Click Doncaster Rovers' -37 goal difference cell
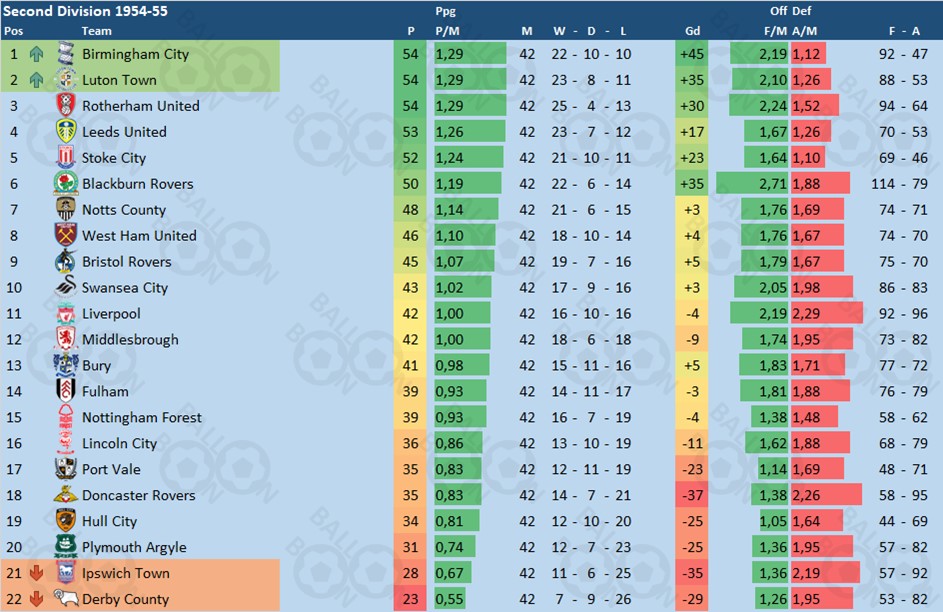Image resolution: width=943 pixels, height=612 pixels. (692, 495)
